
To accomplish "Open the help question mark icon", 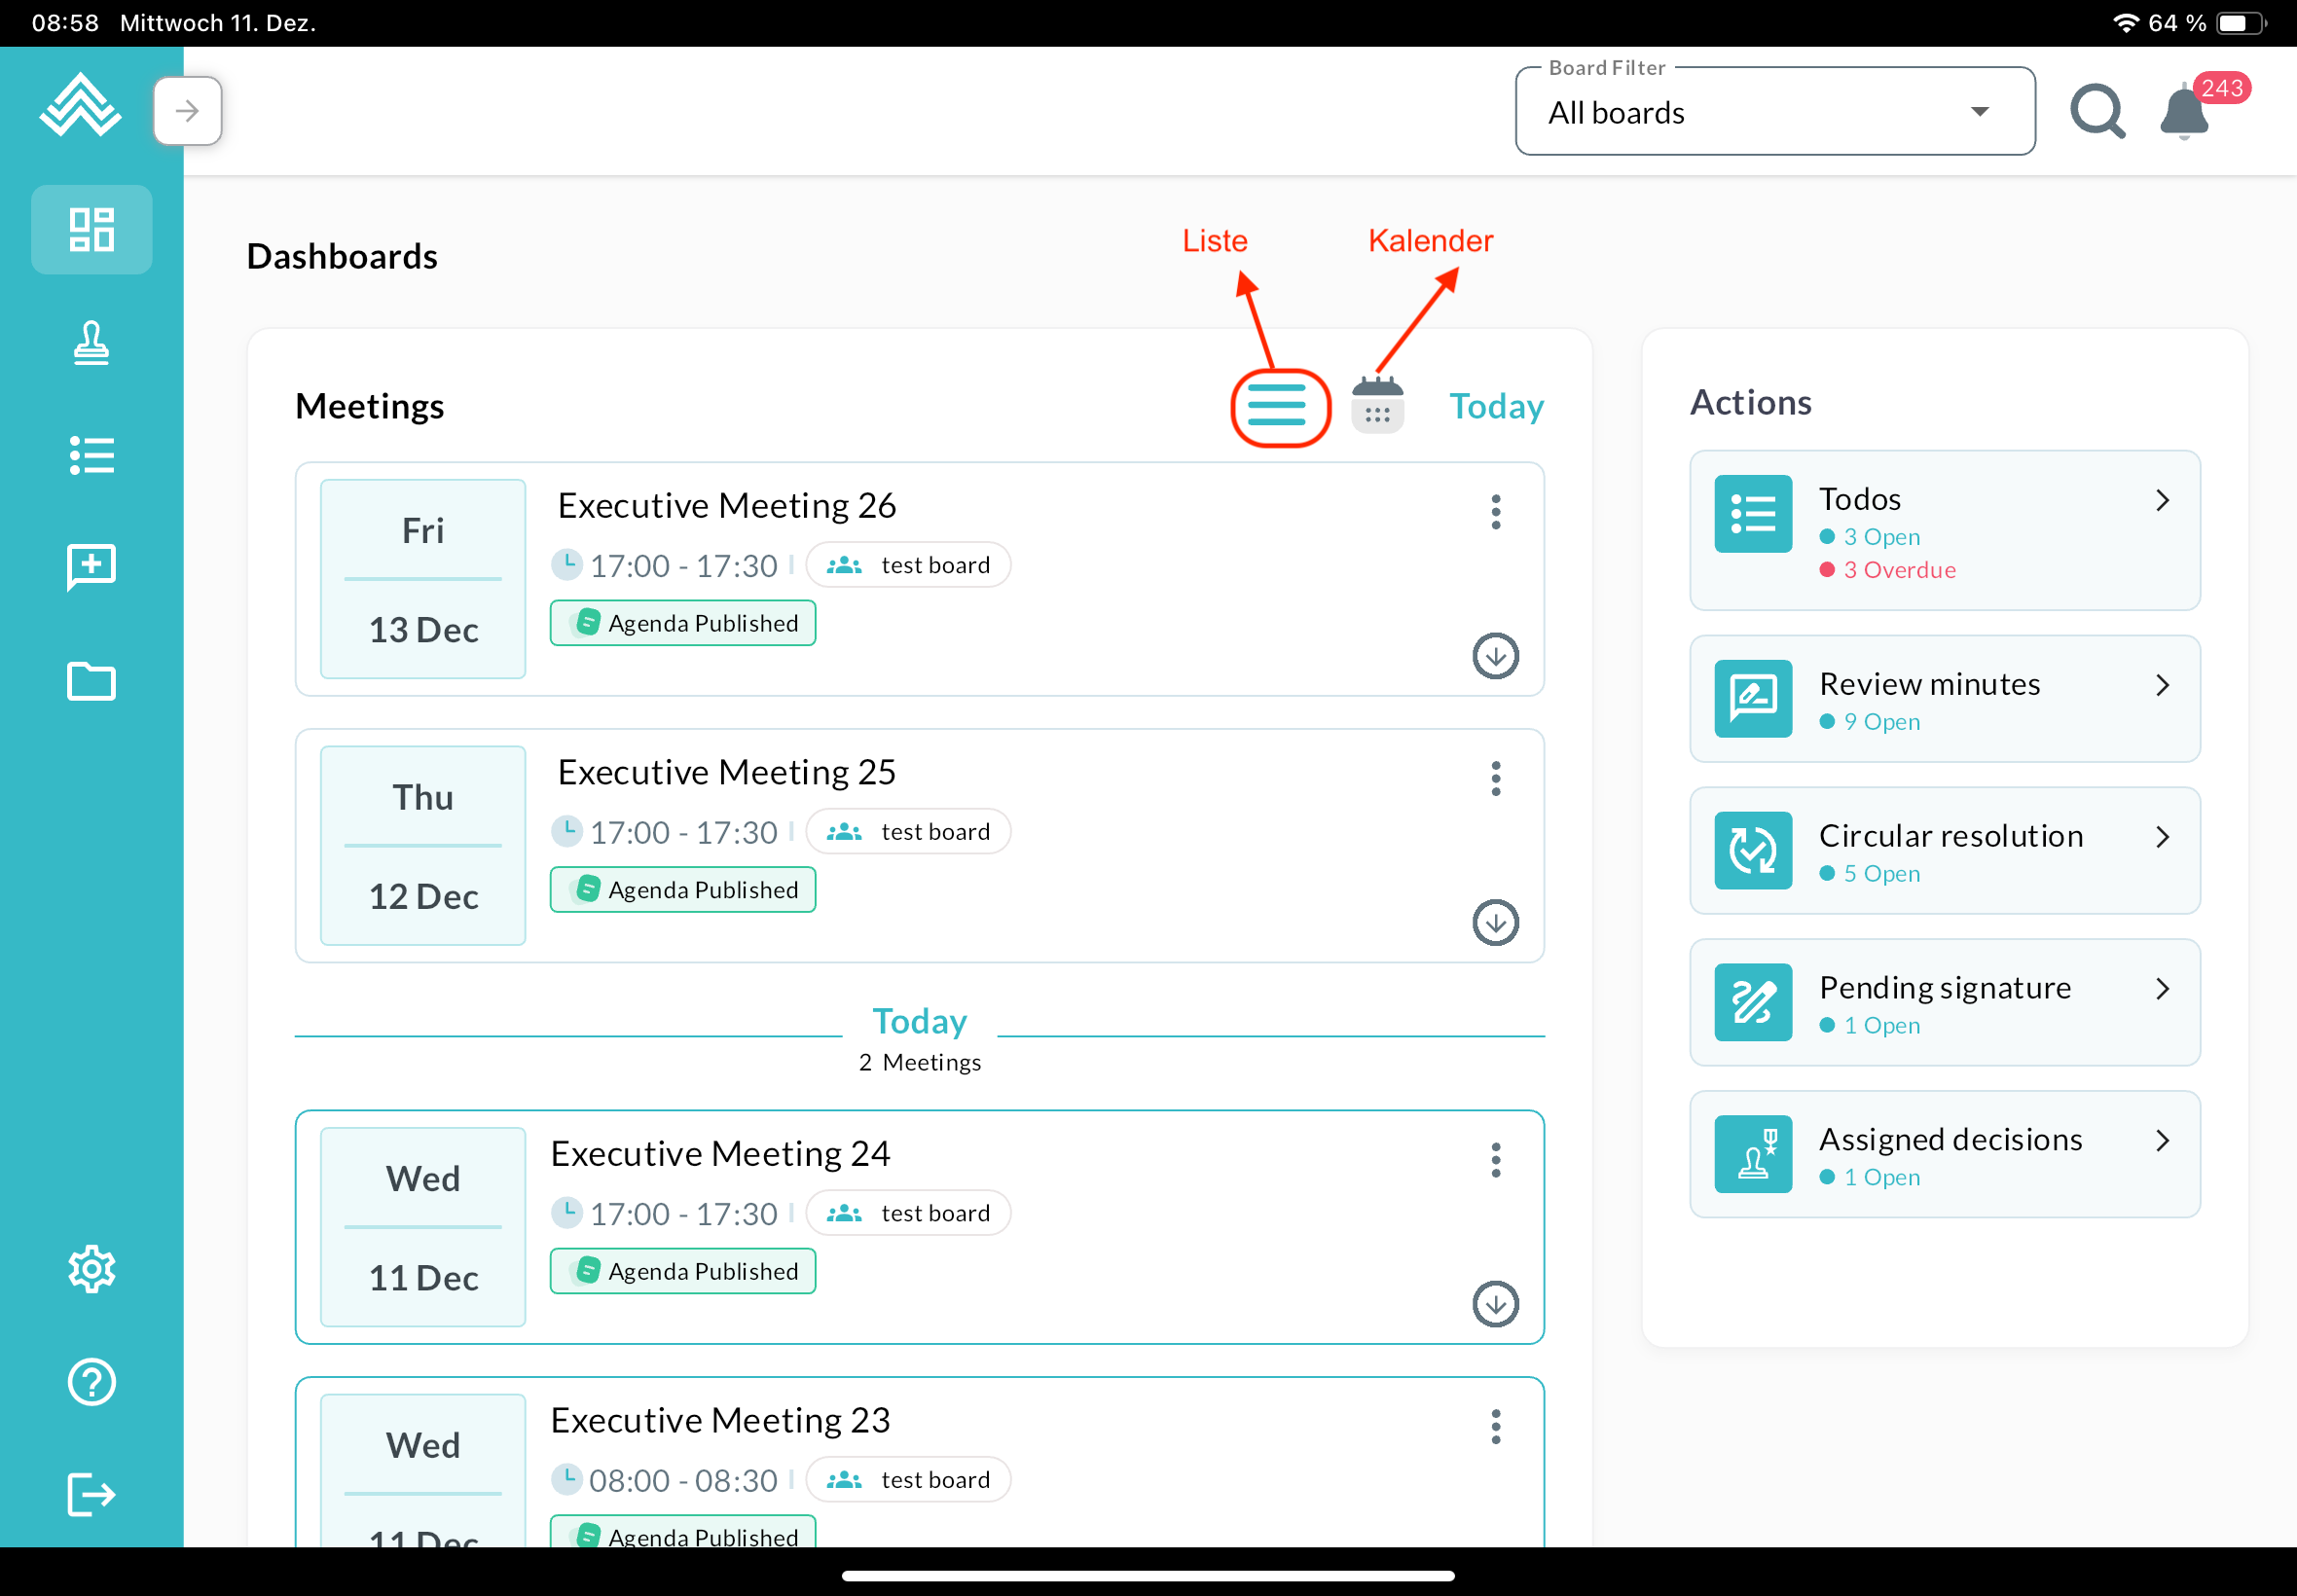I will tap(91, 1382).
